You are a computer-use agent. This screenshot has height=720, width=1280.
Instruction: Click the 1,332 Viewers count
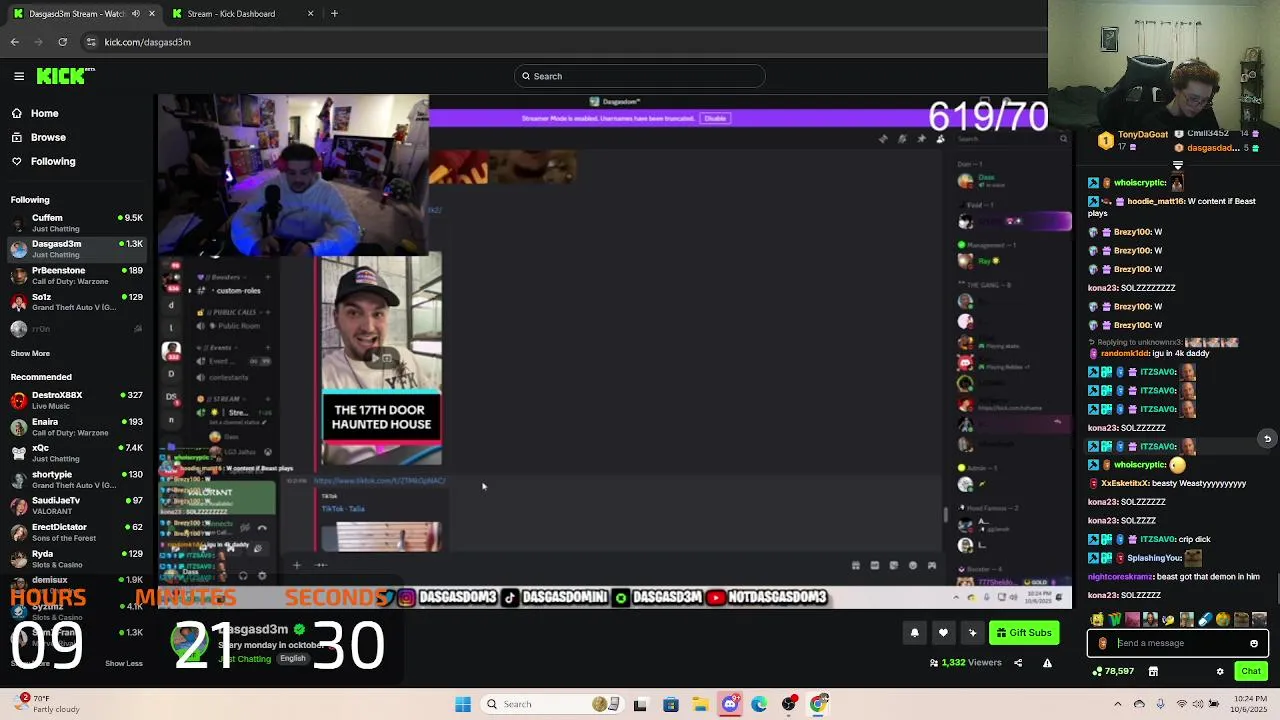(966, 663)
